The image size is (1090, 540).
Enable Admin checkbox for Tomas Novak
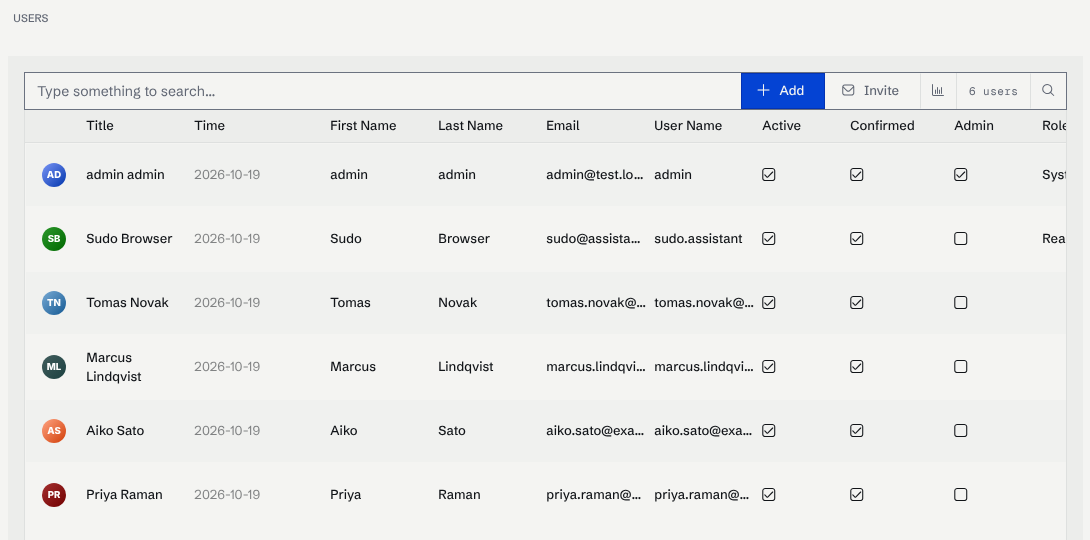(x=961, y=303)
